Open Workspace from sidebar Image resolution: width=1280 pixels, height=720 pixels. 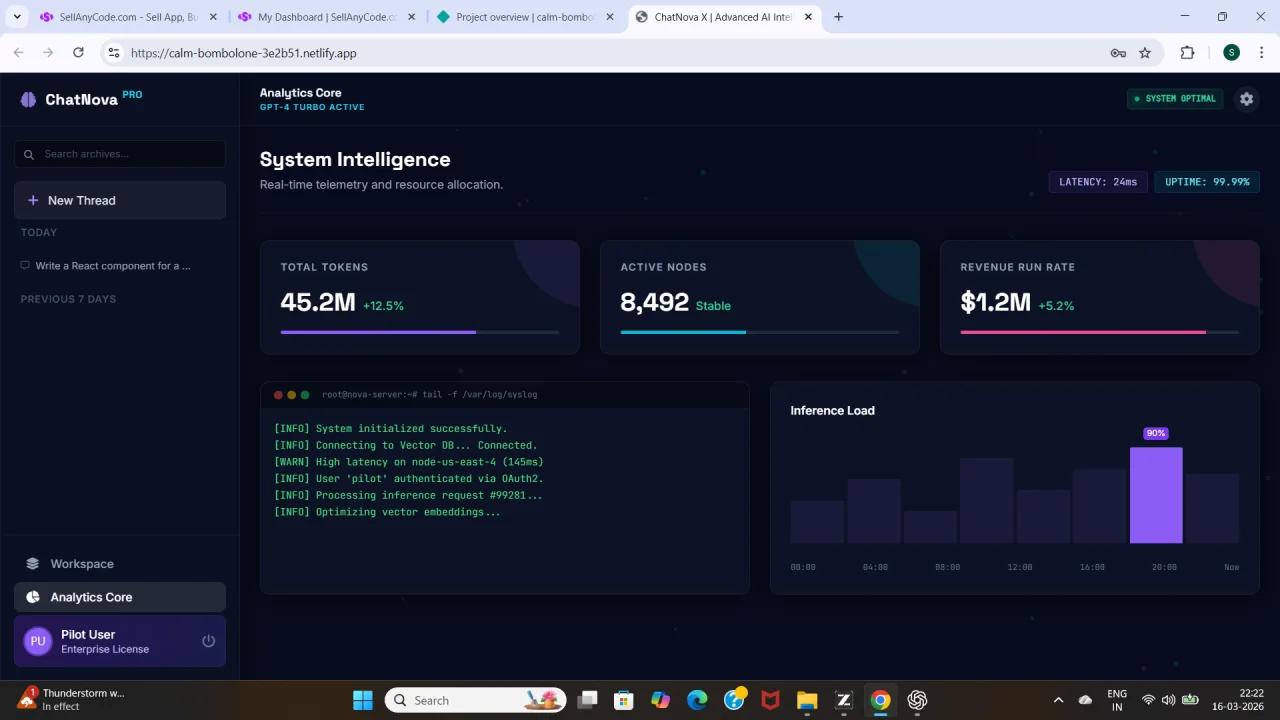click(120, 564)
